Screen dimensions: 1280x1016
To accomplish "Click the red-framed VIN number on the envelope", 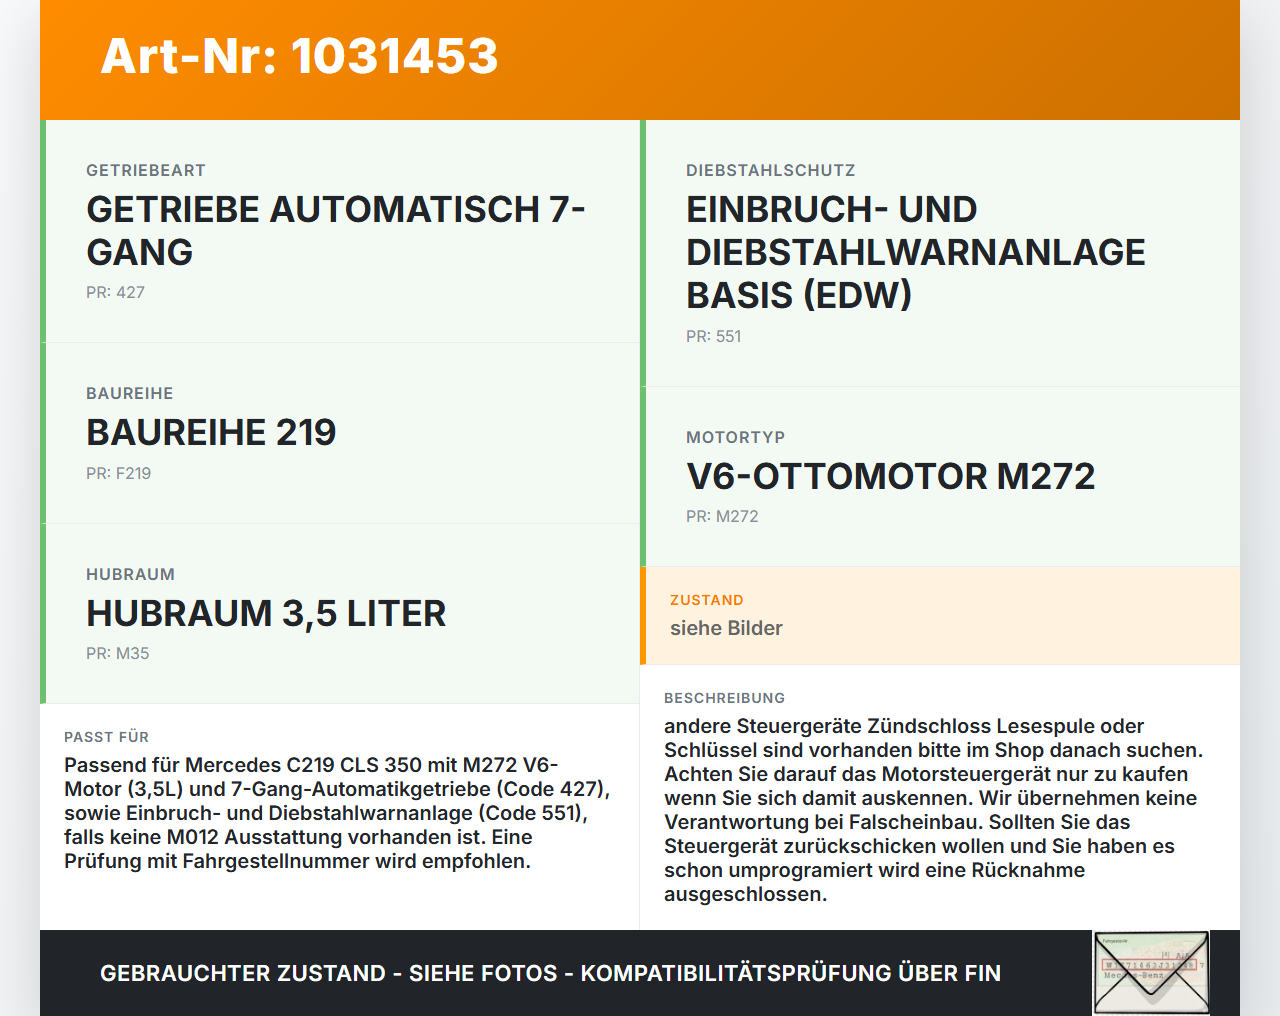I will click(1152, 965).
